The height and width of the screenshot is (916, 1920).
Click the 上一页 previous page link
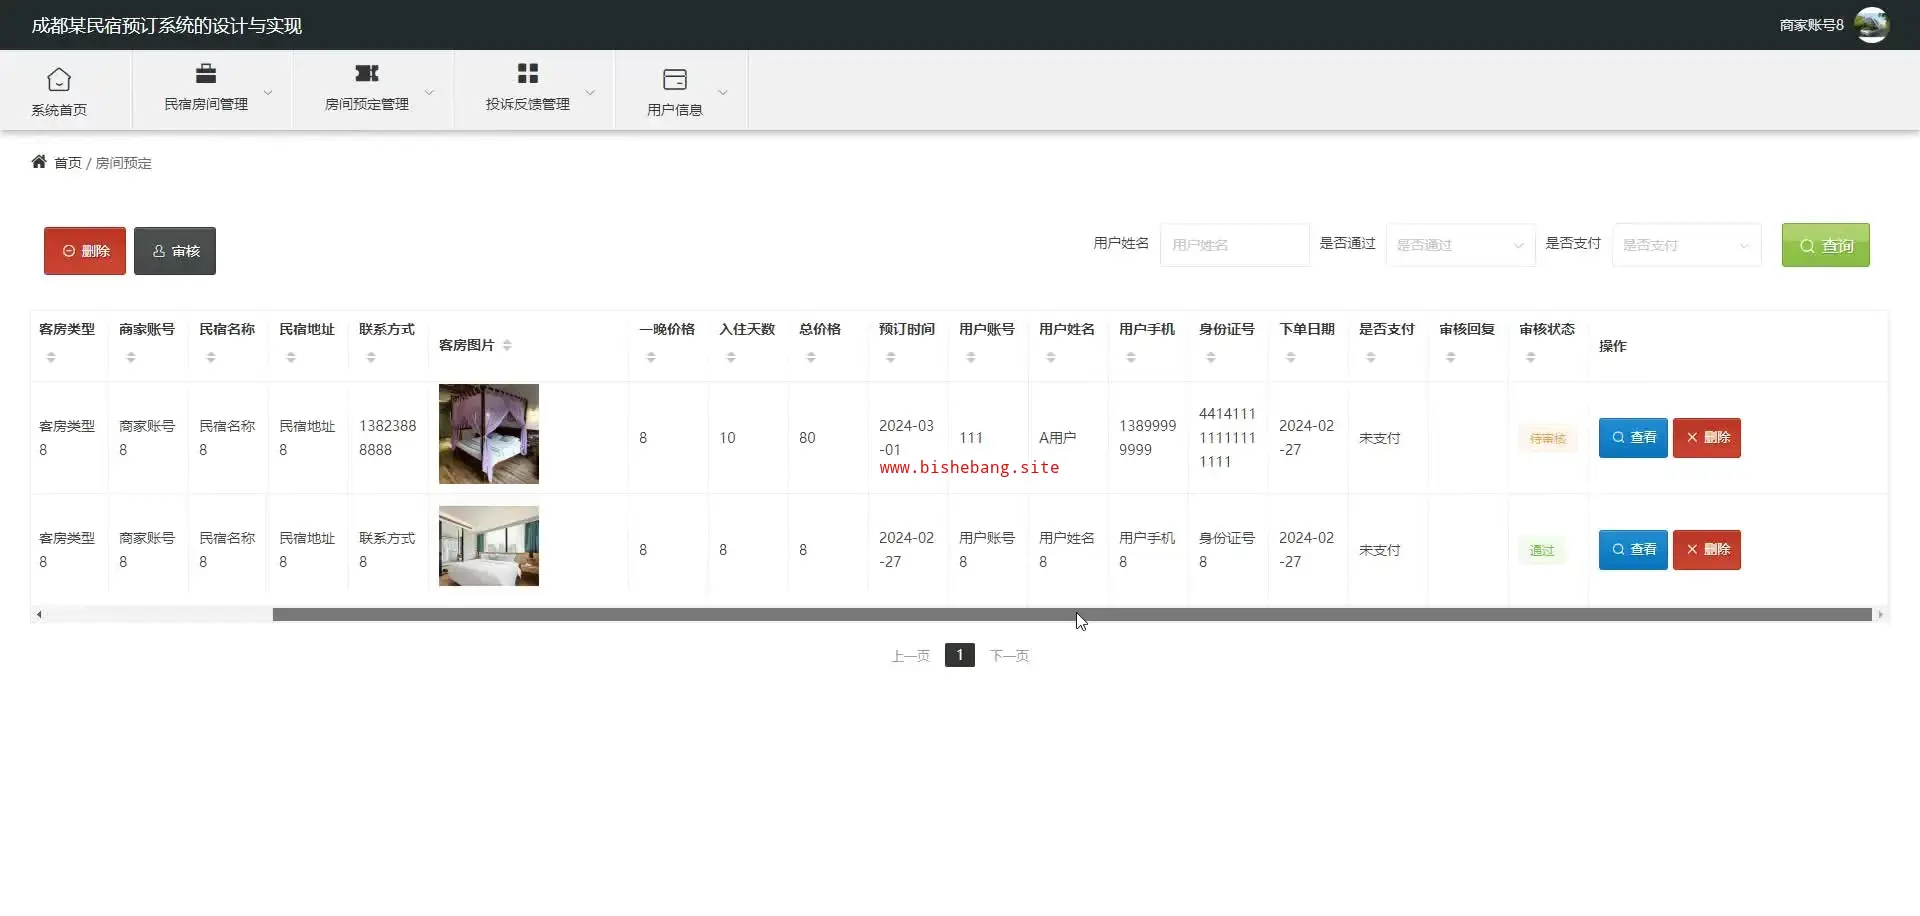click(x=911, y=656)
